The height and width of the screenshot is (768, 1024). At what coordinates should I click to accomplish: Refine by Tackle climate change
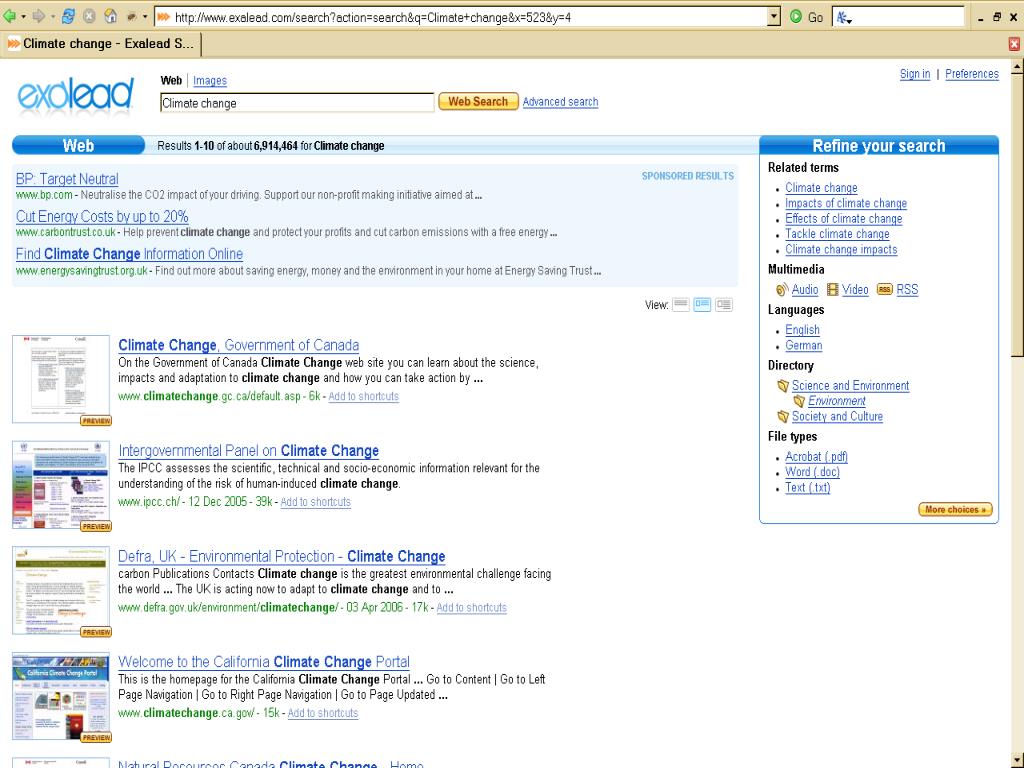click(x=837, y=234)
